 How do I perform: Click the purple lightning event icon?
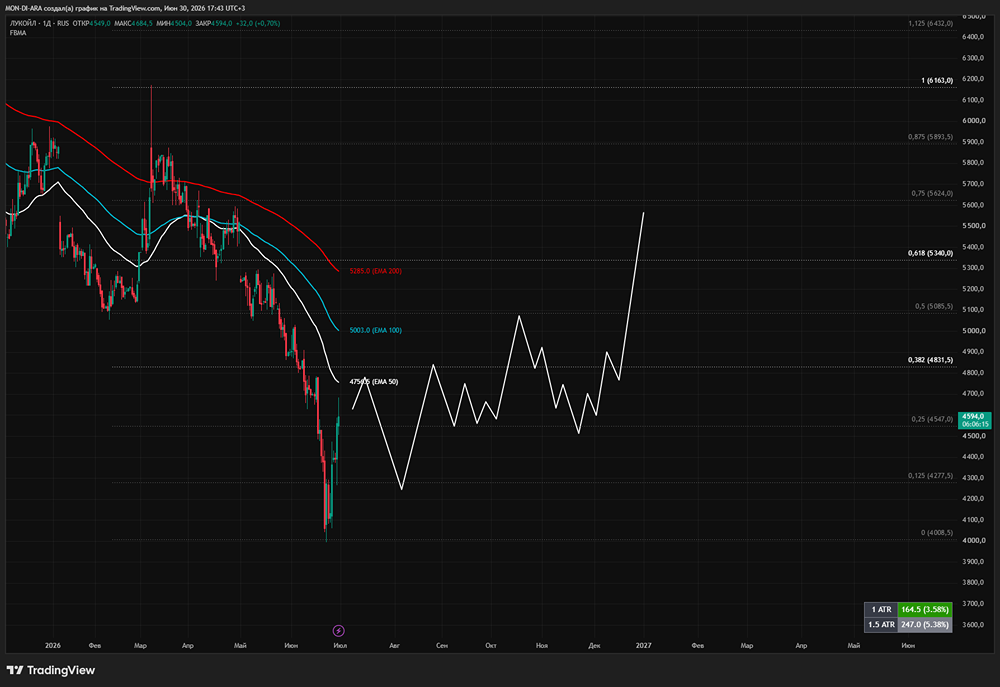pos(339,631)
